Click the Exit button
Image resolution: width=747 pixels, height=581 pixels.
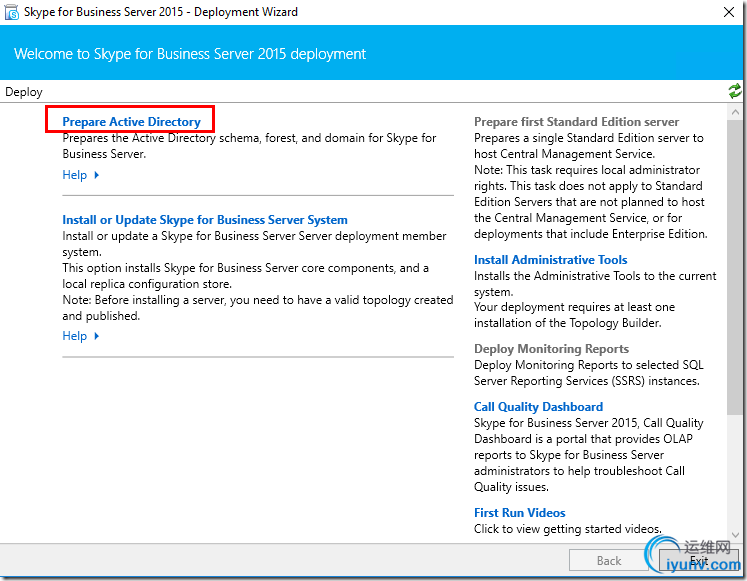point(699,561)
